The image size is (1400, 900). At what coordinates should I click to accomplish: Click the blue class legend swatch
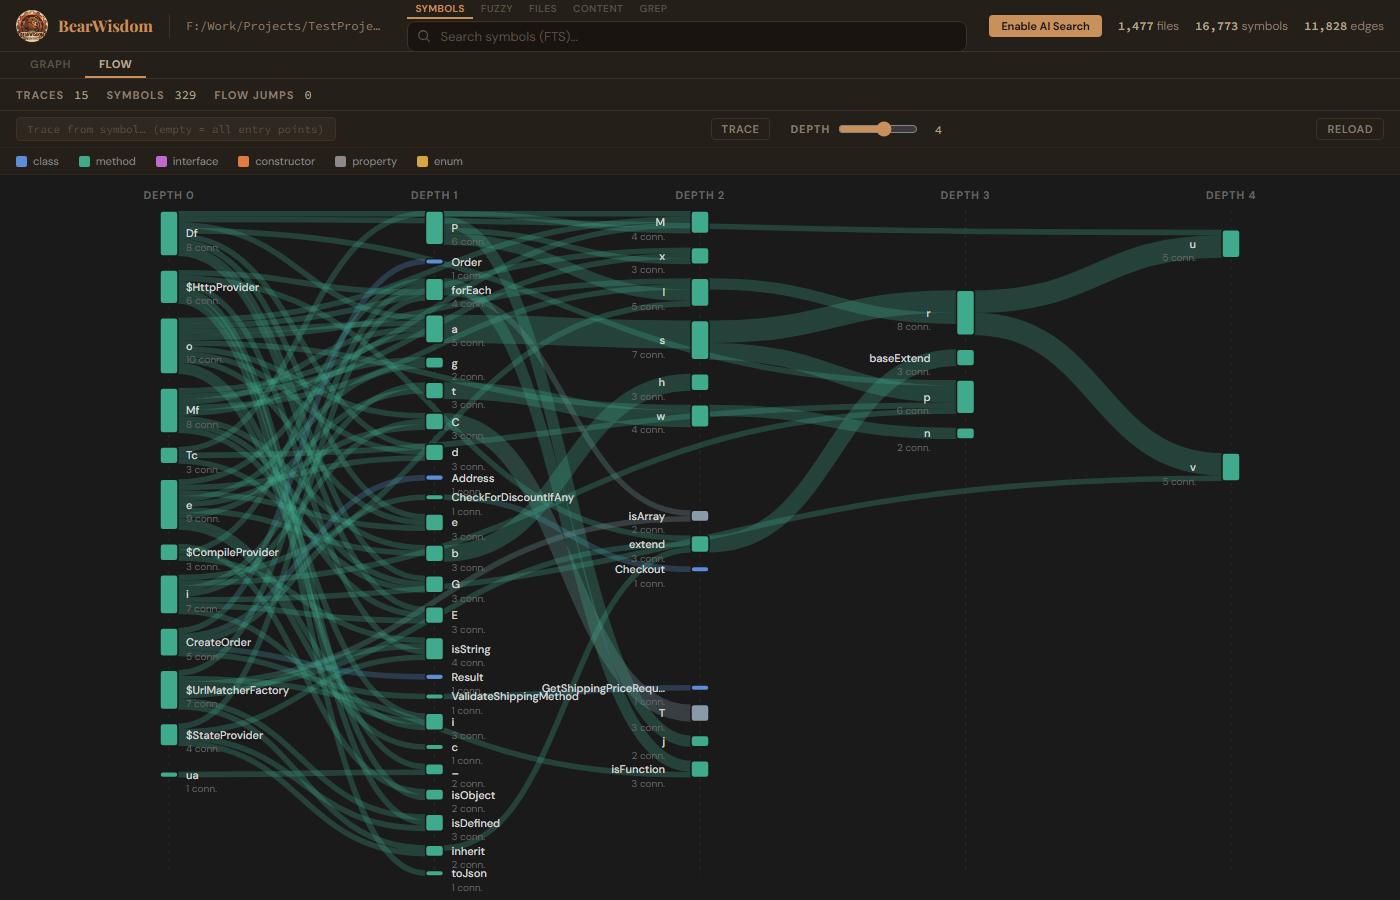pyautogui.click(x=22, y=161)
